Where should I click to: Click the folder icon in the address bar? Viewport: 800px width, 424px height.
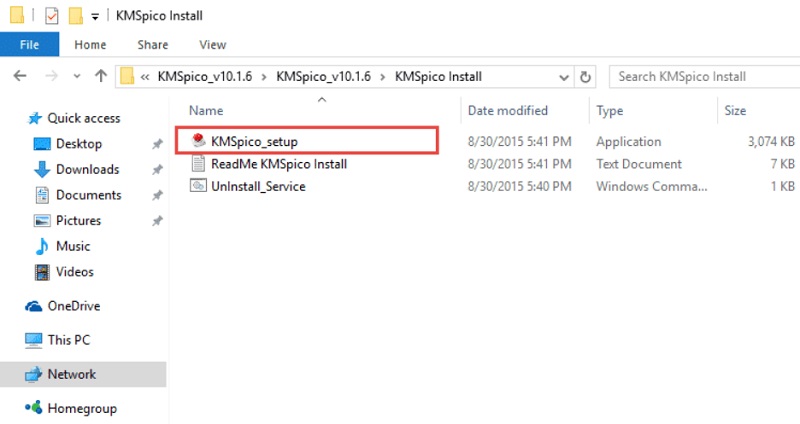point(127,77)
